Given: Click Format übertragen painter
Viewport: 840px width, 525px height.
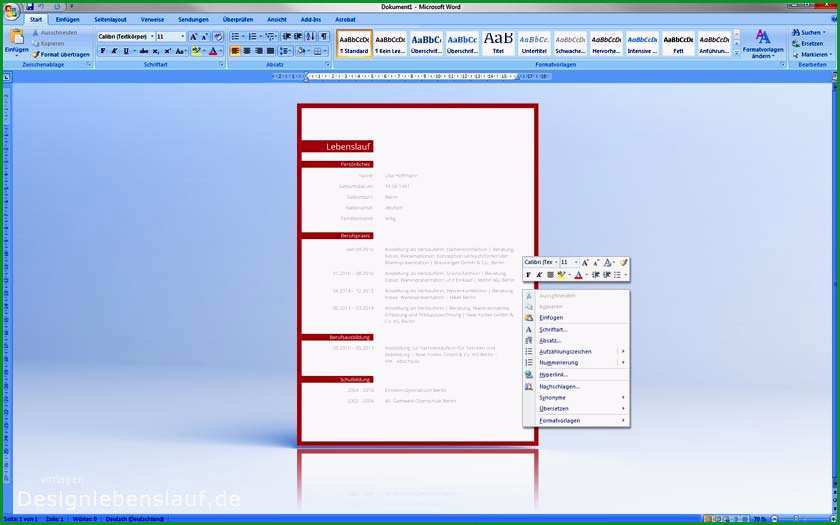Looking at the screenshot, I should click(x=61, y=55).
